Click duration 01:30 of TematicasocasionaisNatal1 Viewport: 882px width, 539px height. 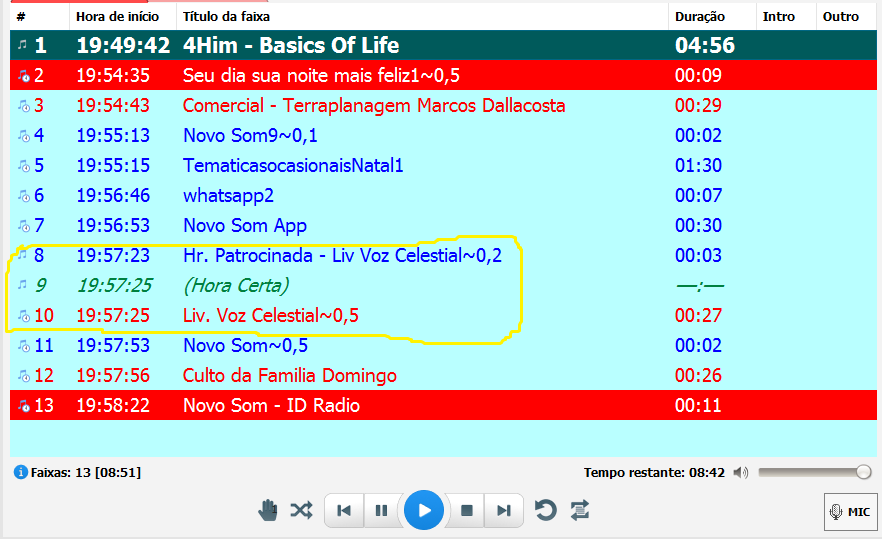tap(698, 165)
